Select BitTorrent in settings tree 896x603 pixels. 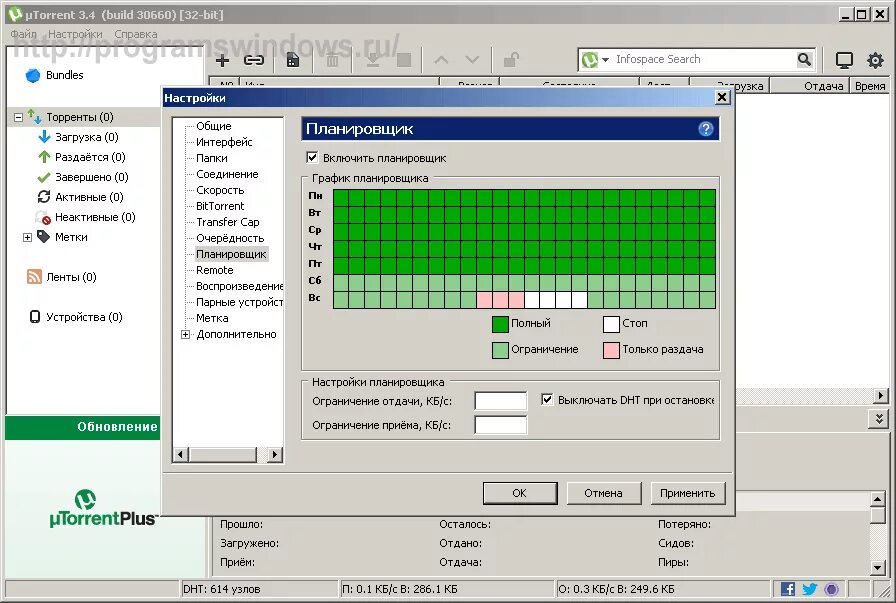tap(220, 206)
